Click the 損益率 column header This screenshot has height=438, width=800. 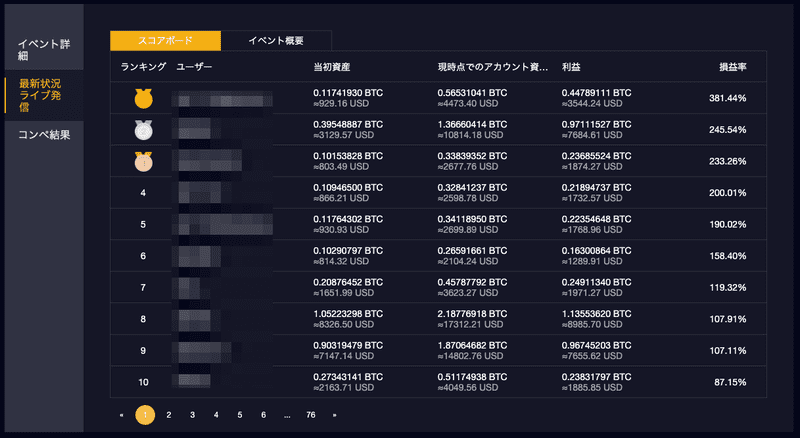click(733, 67)
